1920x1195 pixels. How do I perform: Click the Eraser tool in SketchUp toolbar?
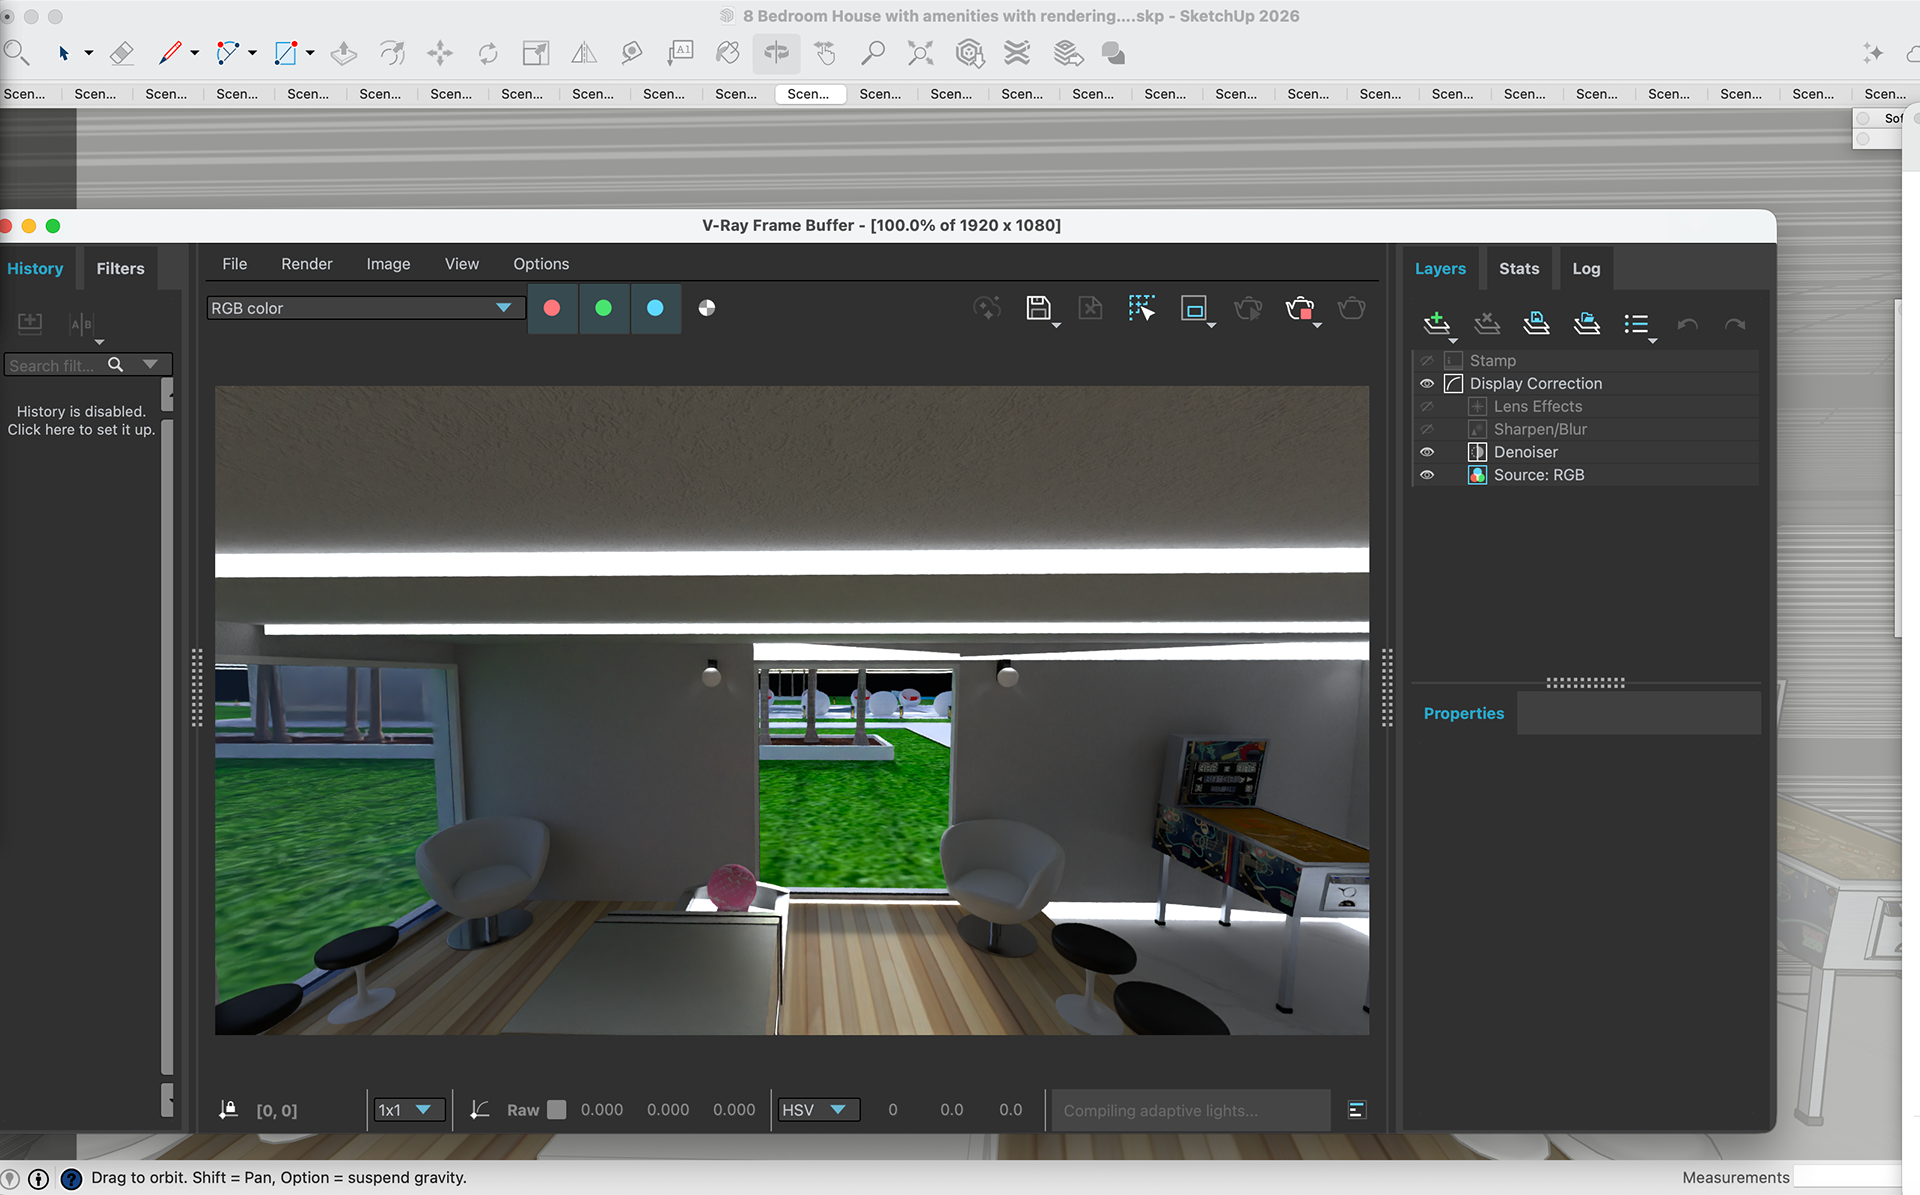121,53
